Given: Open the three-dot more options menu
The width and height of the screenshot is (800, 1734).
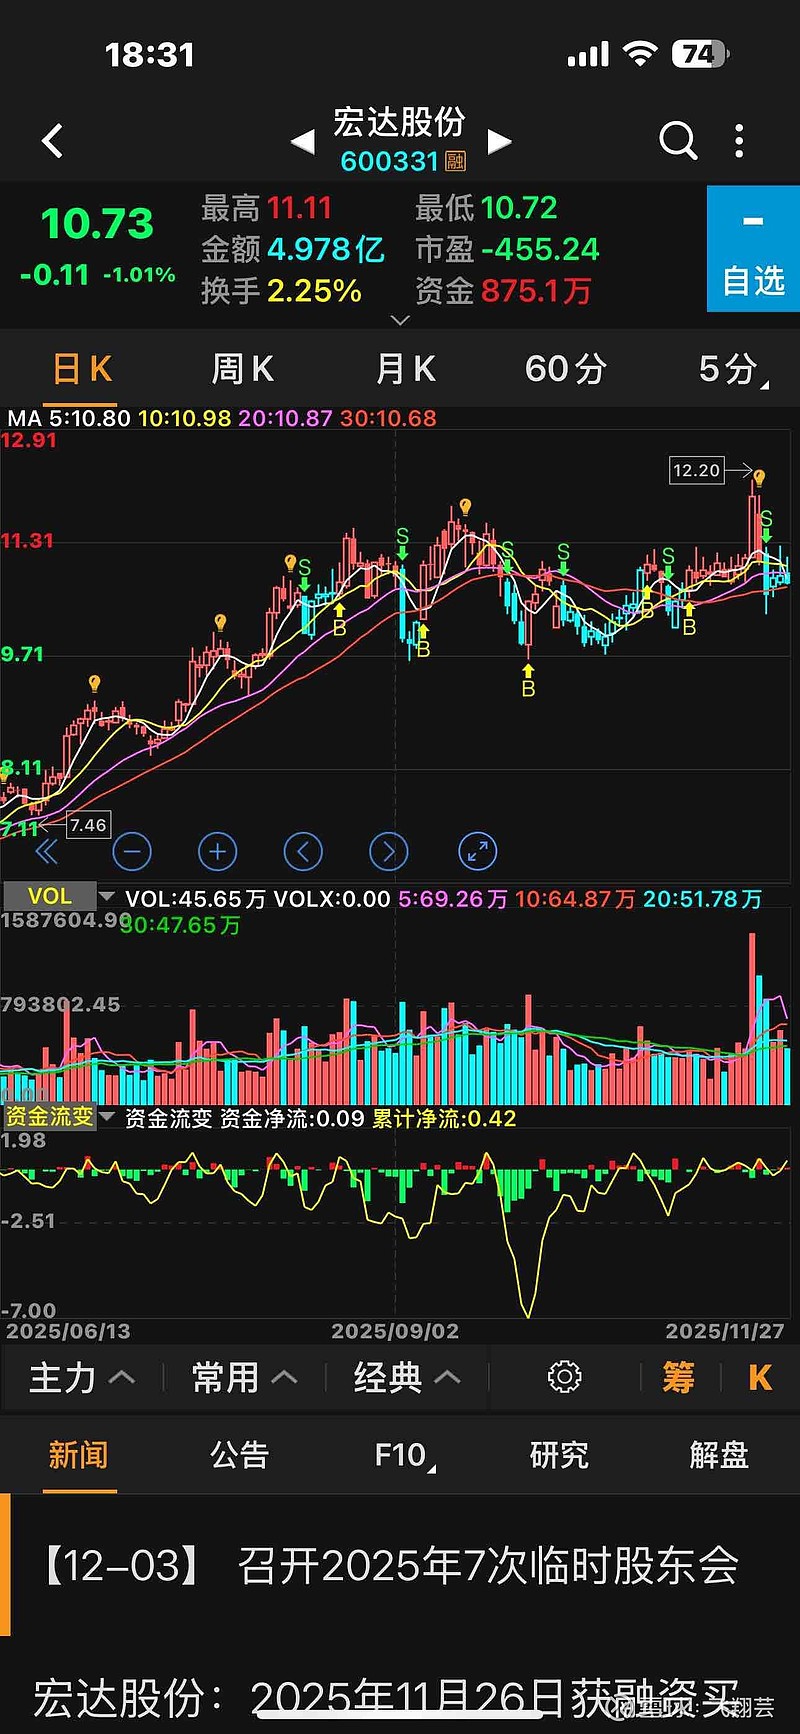Looking at the screenshot, I should (x=739, y=141).
